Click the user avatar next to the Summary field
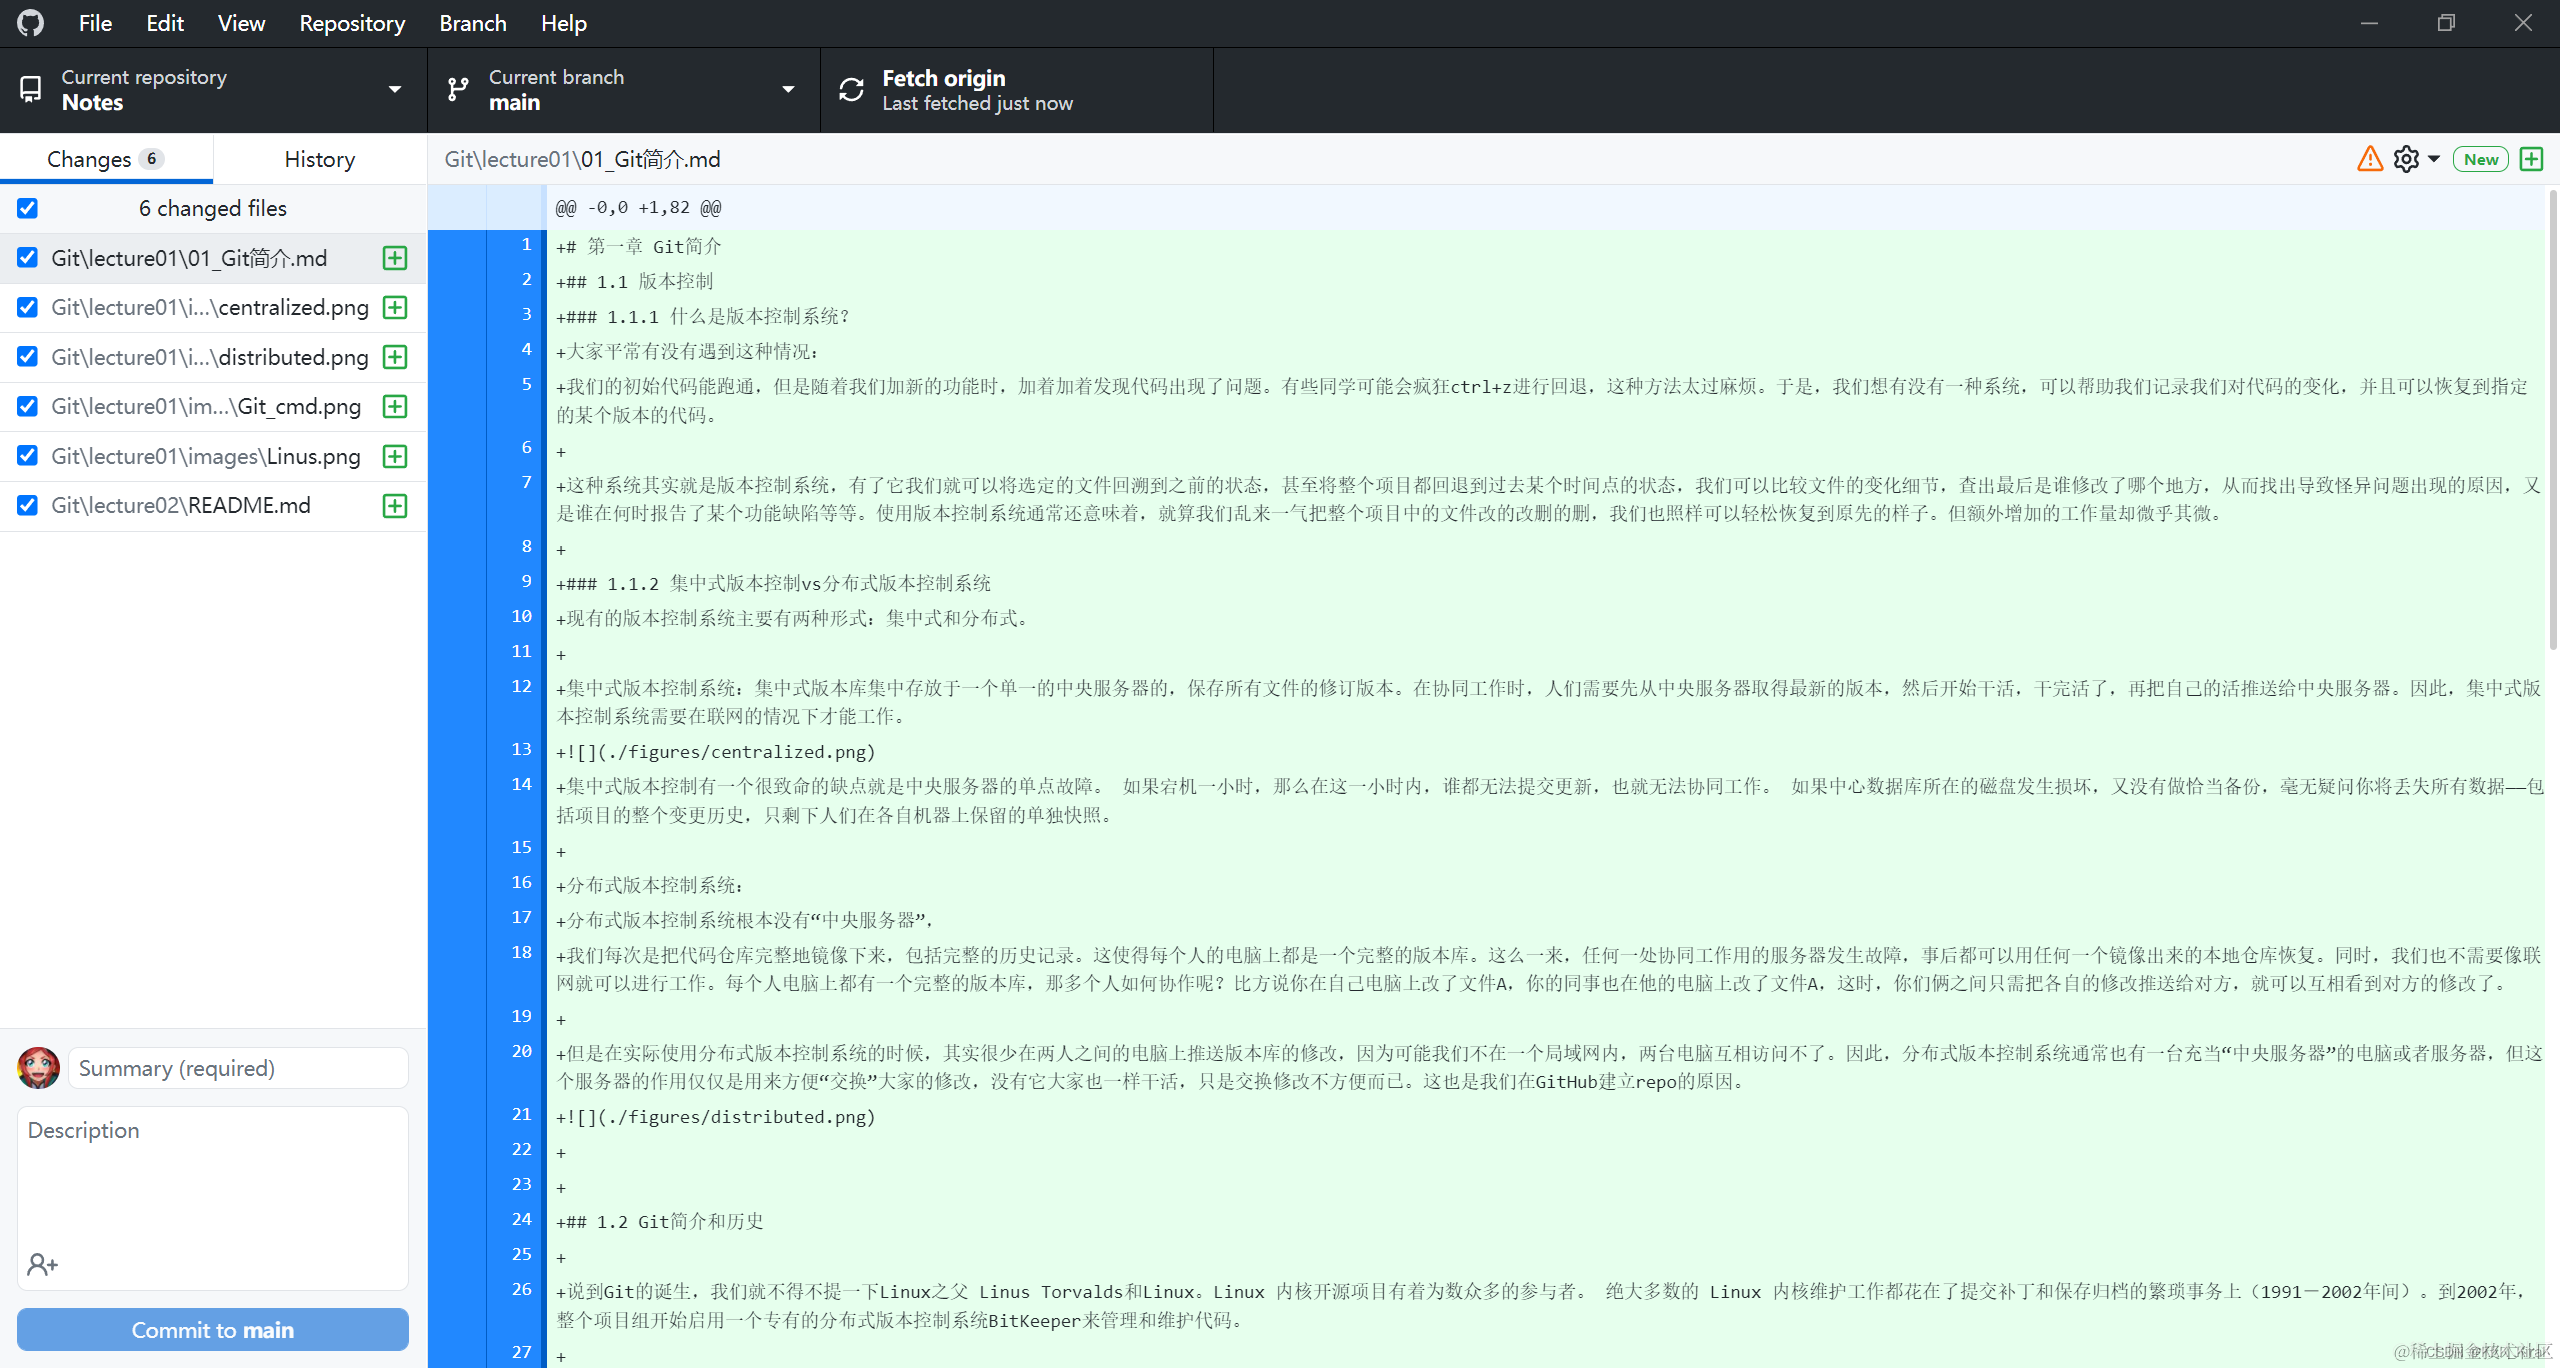This screenshot has width=2560, height=1368. 38,1067
